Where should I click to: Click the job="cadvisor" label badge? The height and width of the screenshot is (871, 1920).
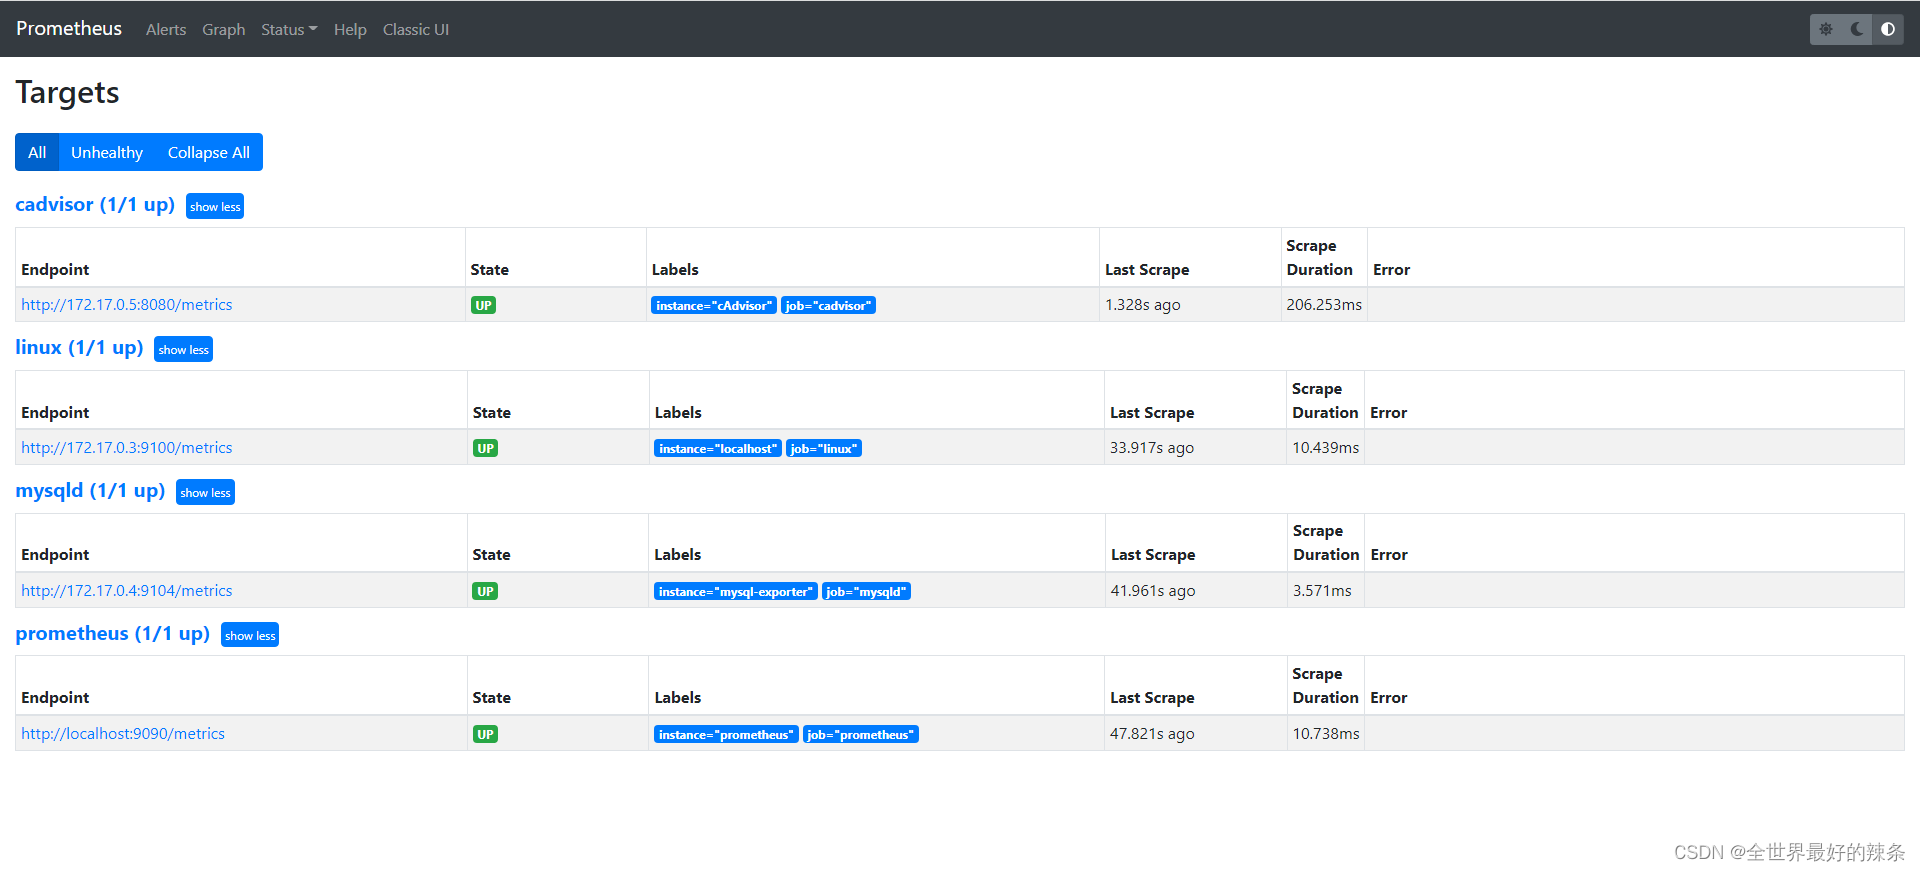coord(828,305)
